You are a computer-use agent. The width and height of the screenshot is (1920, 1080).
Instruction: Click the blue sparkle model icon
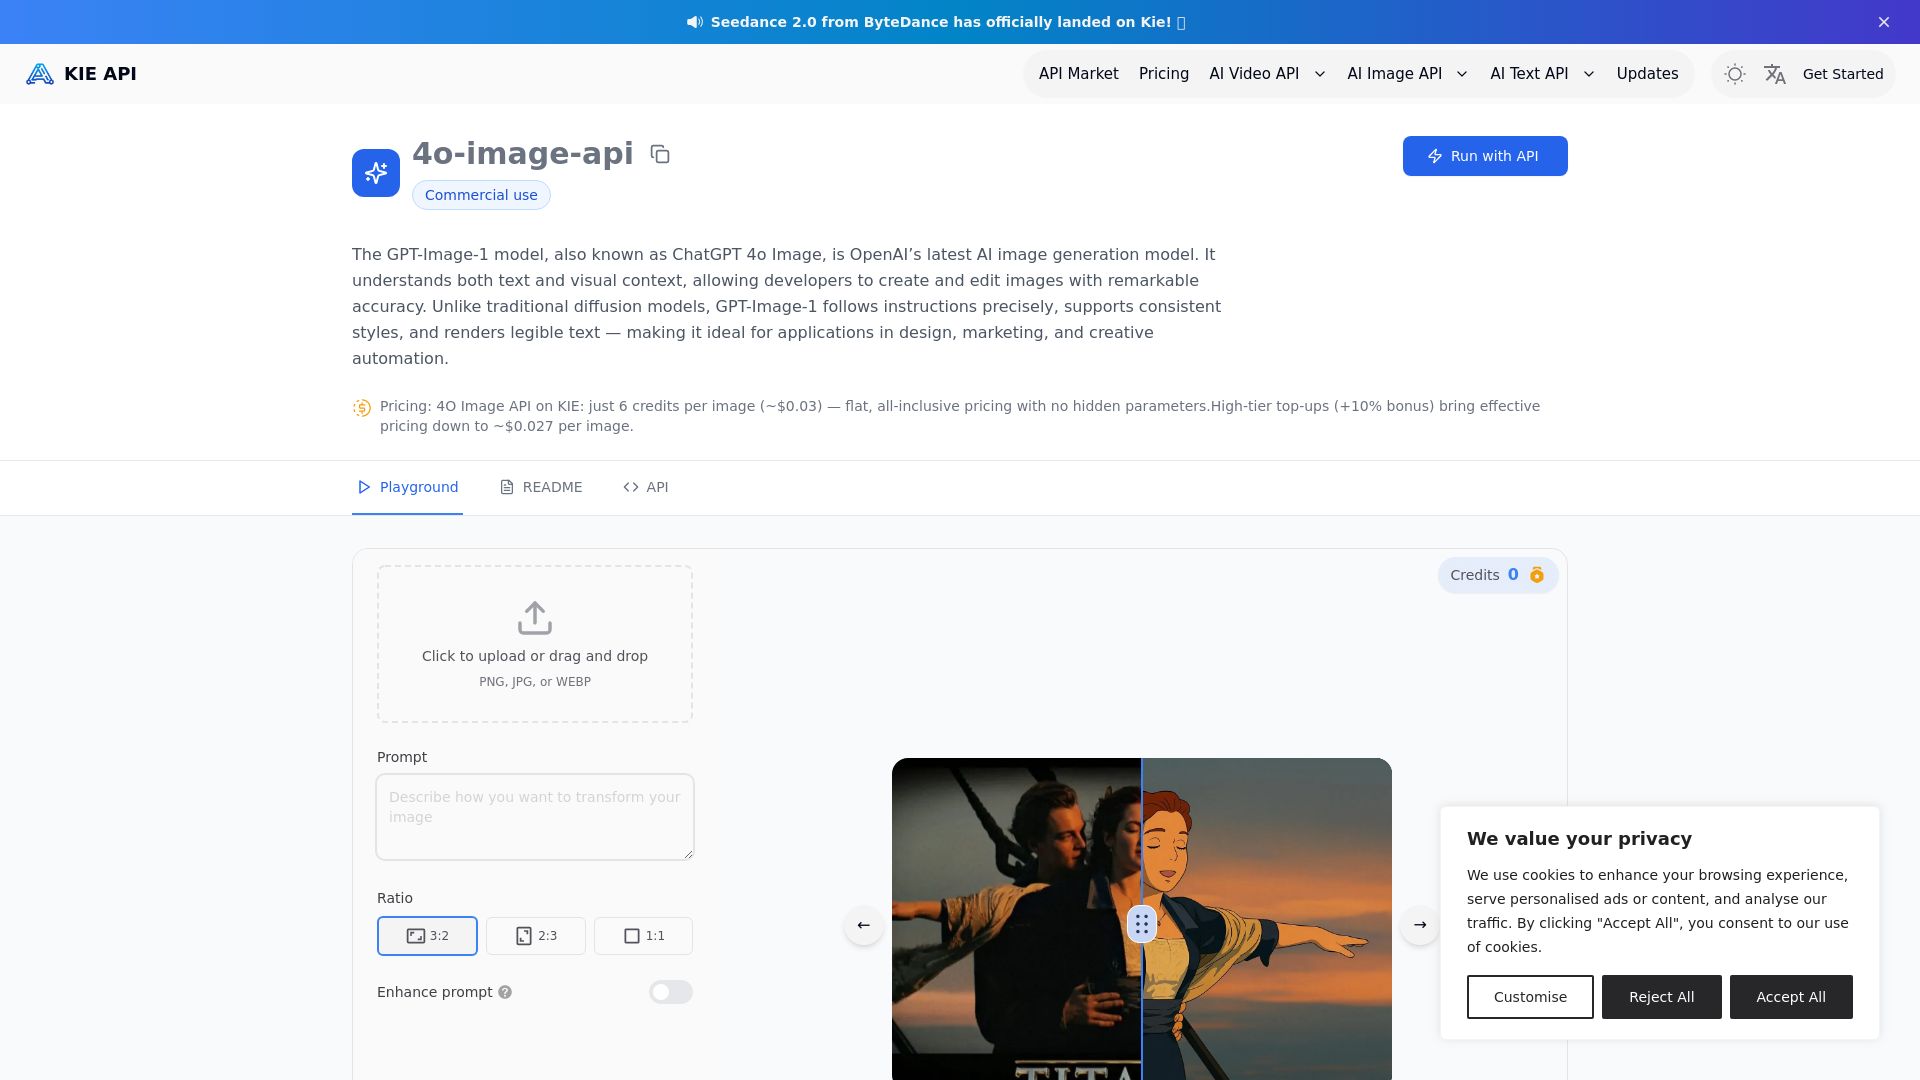click(376, 173)
